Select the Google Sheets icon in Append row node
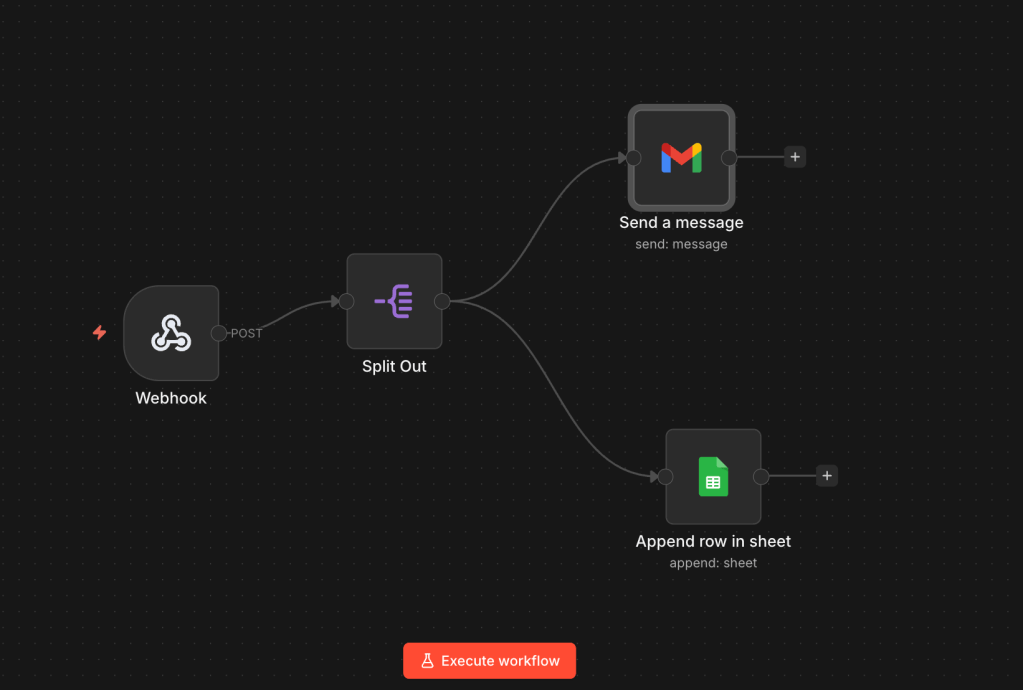 [x=712, y=476]
